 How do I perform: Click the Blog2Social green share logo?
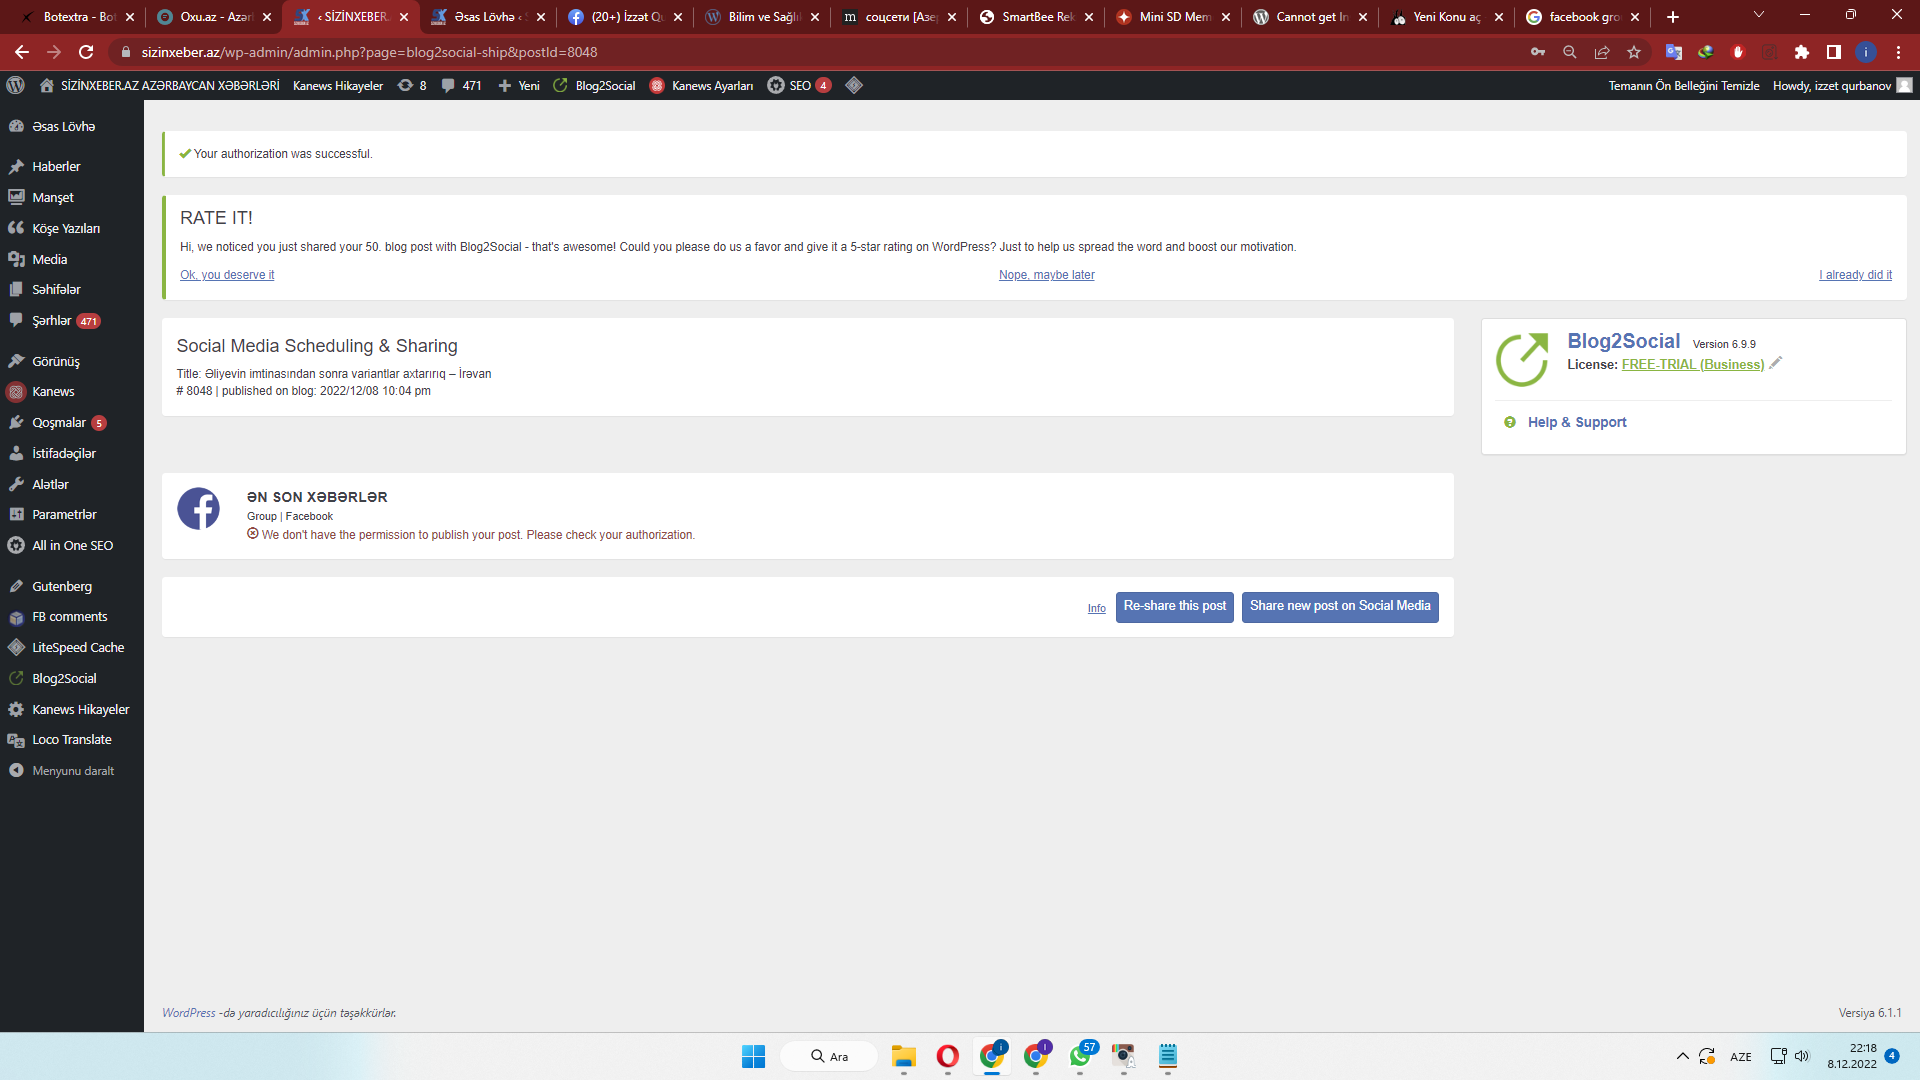[x=1522, y=360]
